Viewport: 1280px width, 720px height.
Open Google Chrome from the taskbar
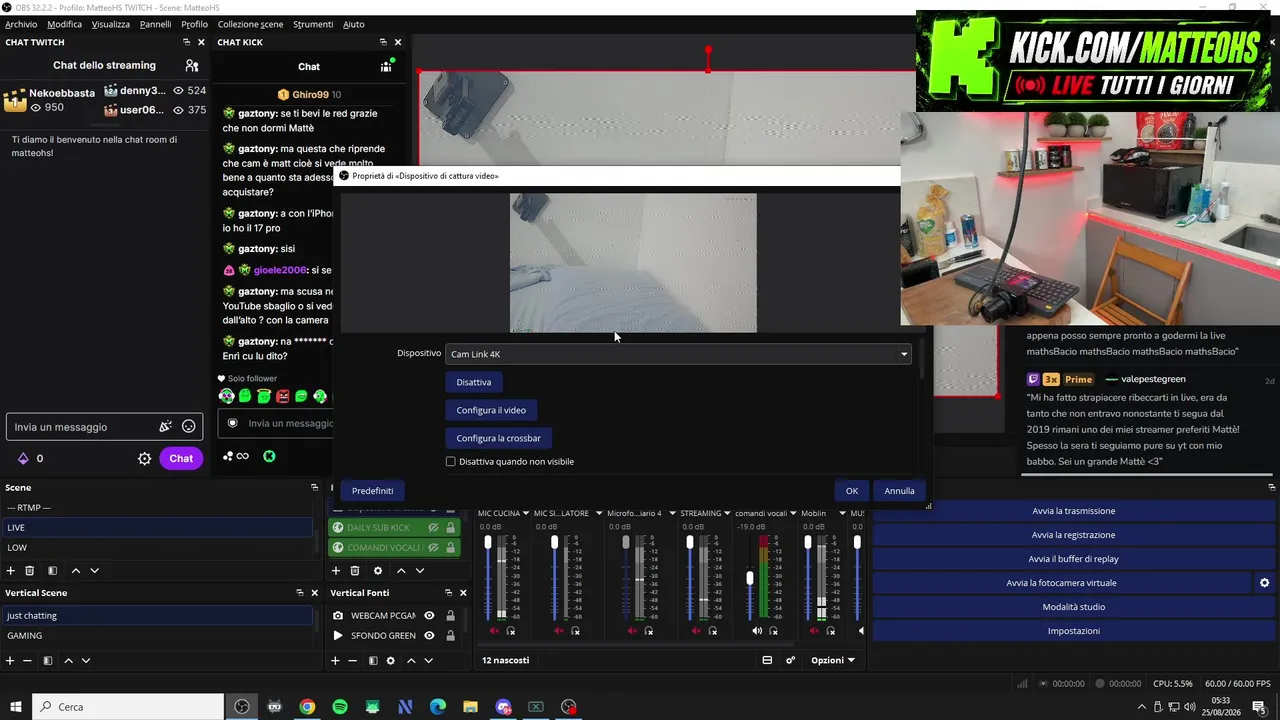307,707
